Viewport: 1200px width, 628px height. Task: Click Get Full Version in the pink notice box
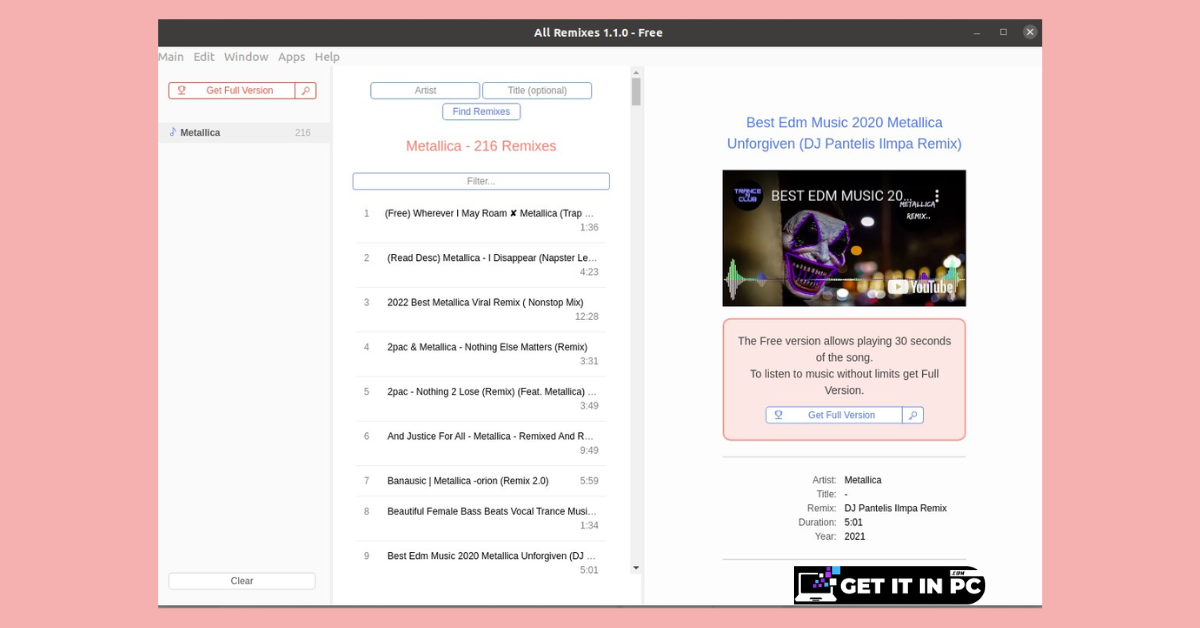834,415
